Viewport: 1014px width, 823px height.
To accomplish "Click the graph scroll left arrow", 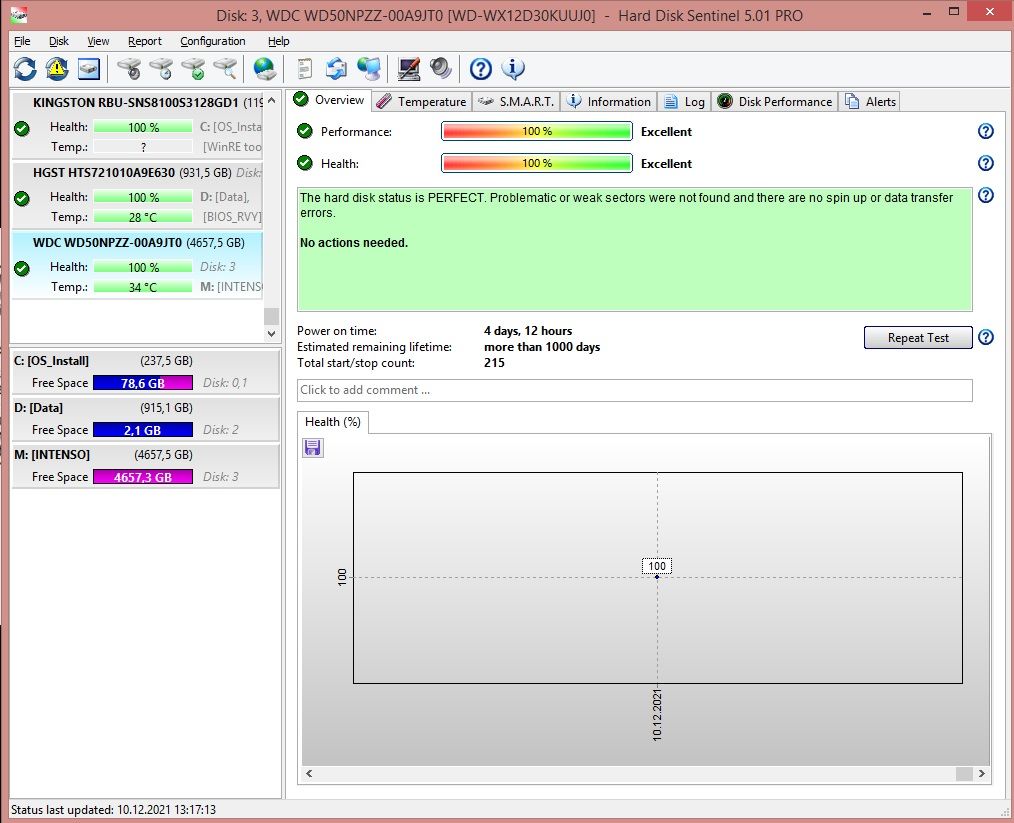I will tap(309, 773).
